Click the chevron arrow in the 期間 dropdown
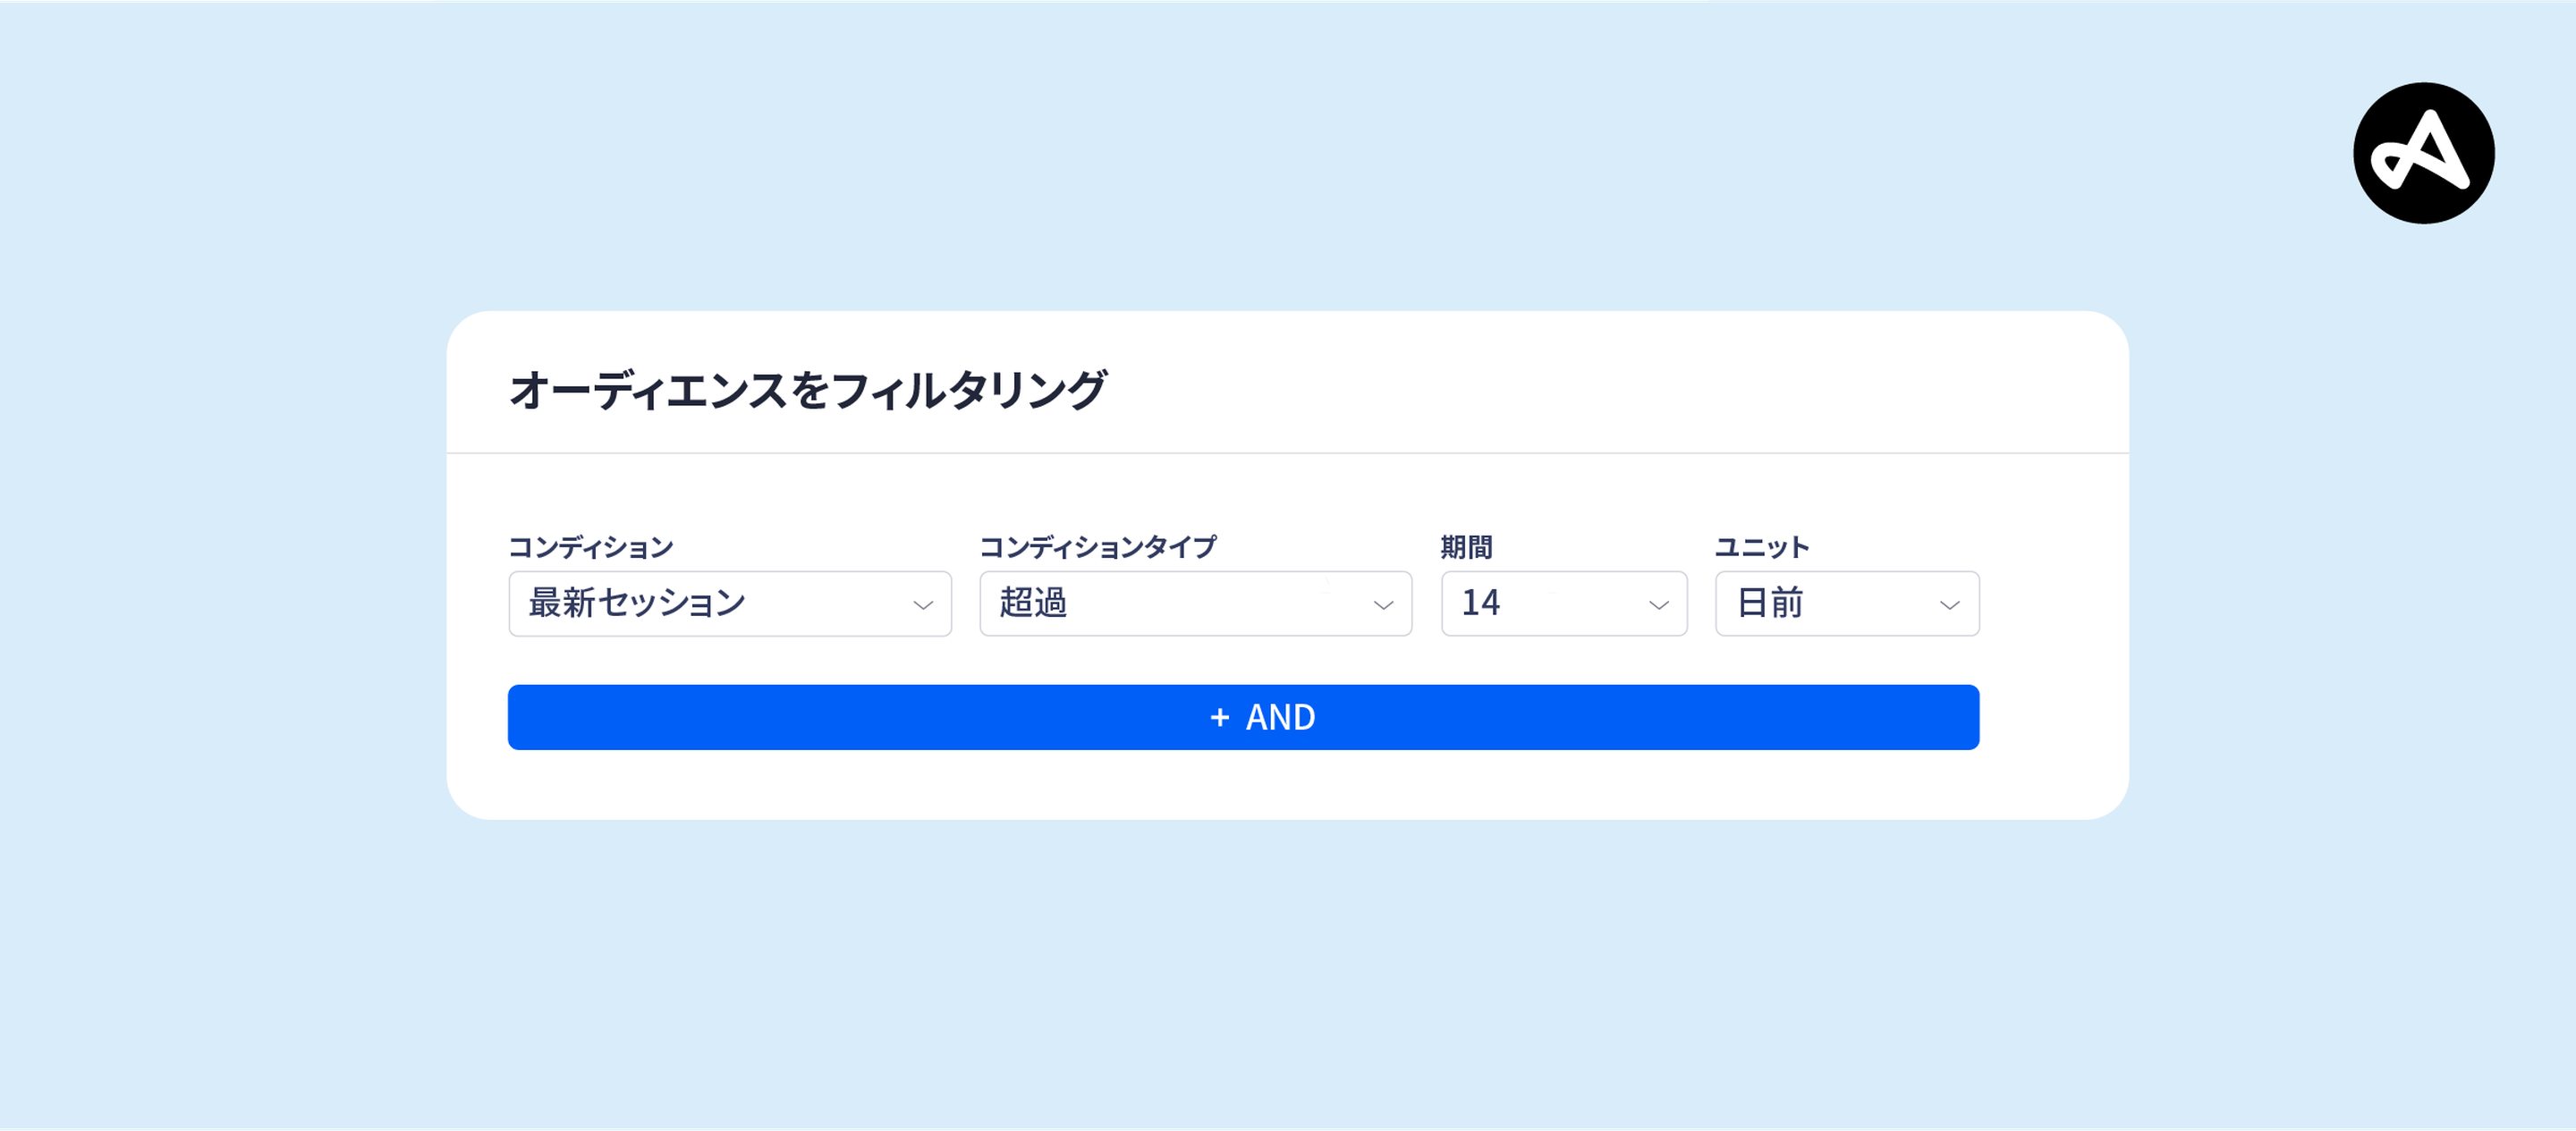 [1658, 605]
